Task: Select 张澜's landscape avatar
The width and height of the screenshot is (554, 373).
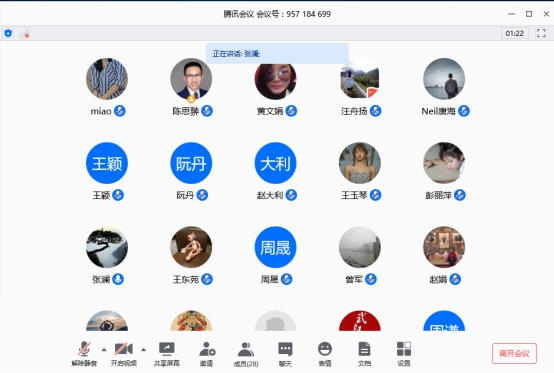Action: click(x=107, y=247)
